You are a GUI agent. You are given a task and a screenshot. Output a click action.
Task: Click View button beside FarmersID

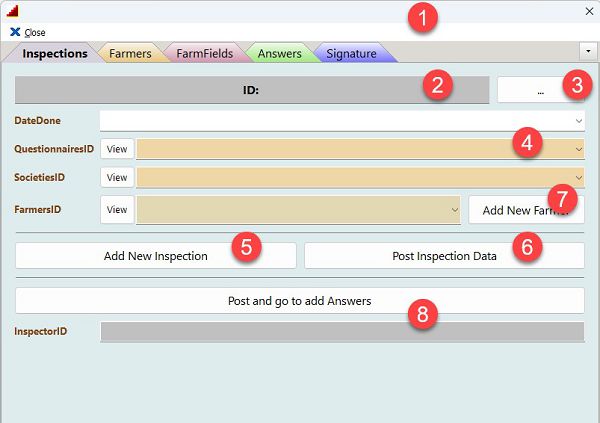(x=117, y=210)
